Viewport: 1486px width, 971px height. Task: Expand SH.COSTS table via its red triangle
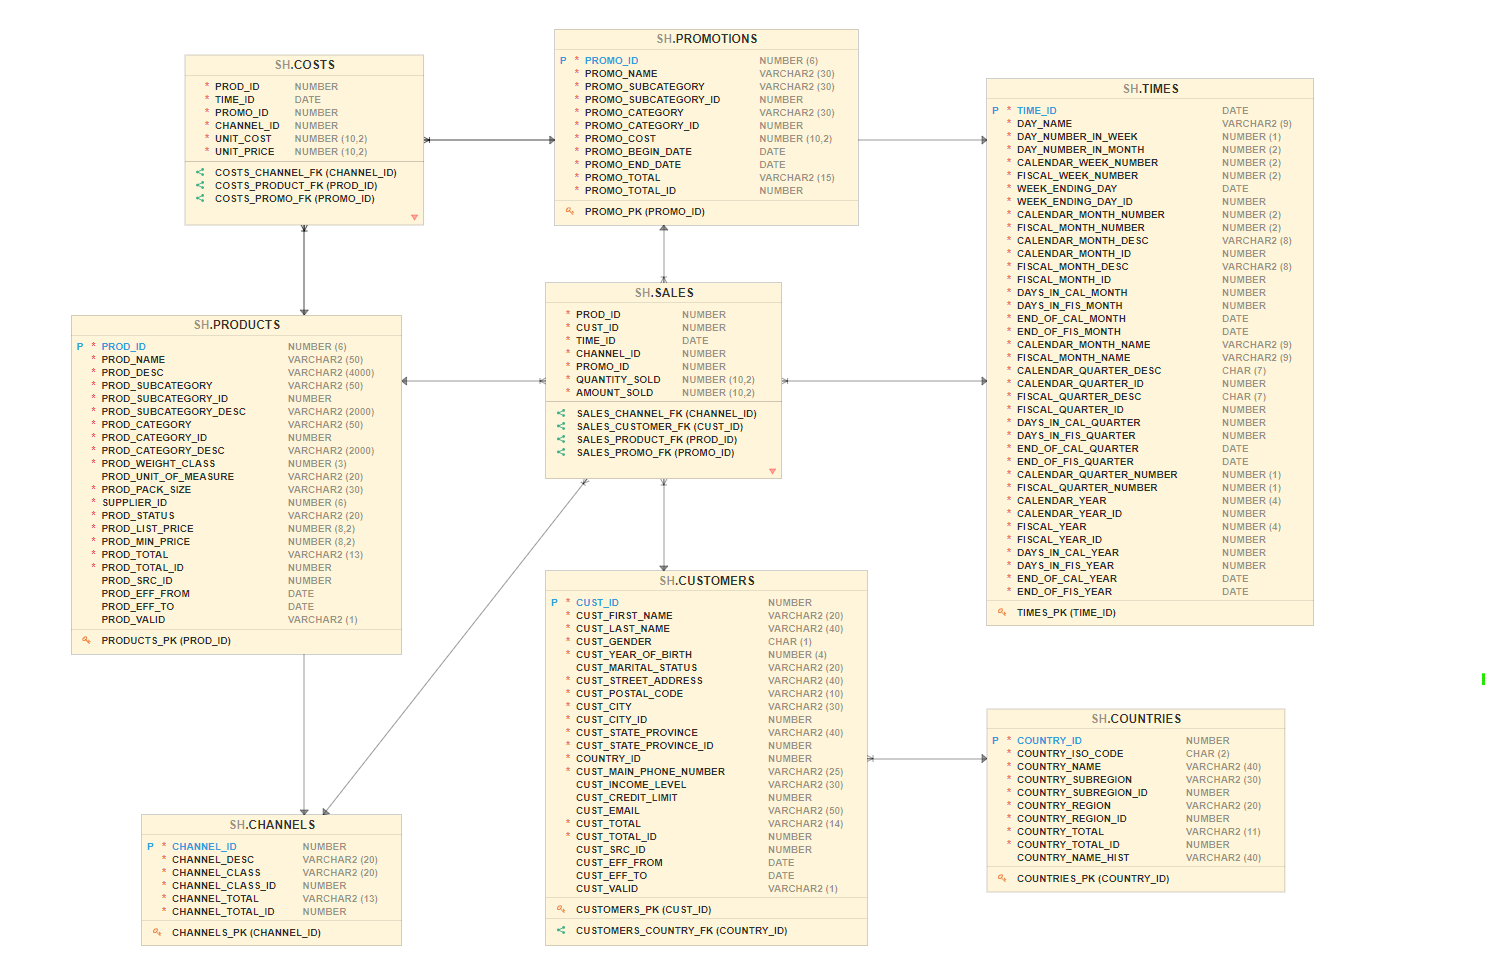(415, 216)
